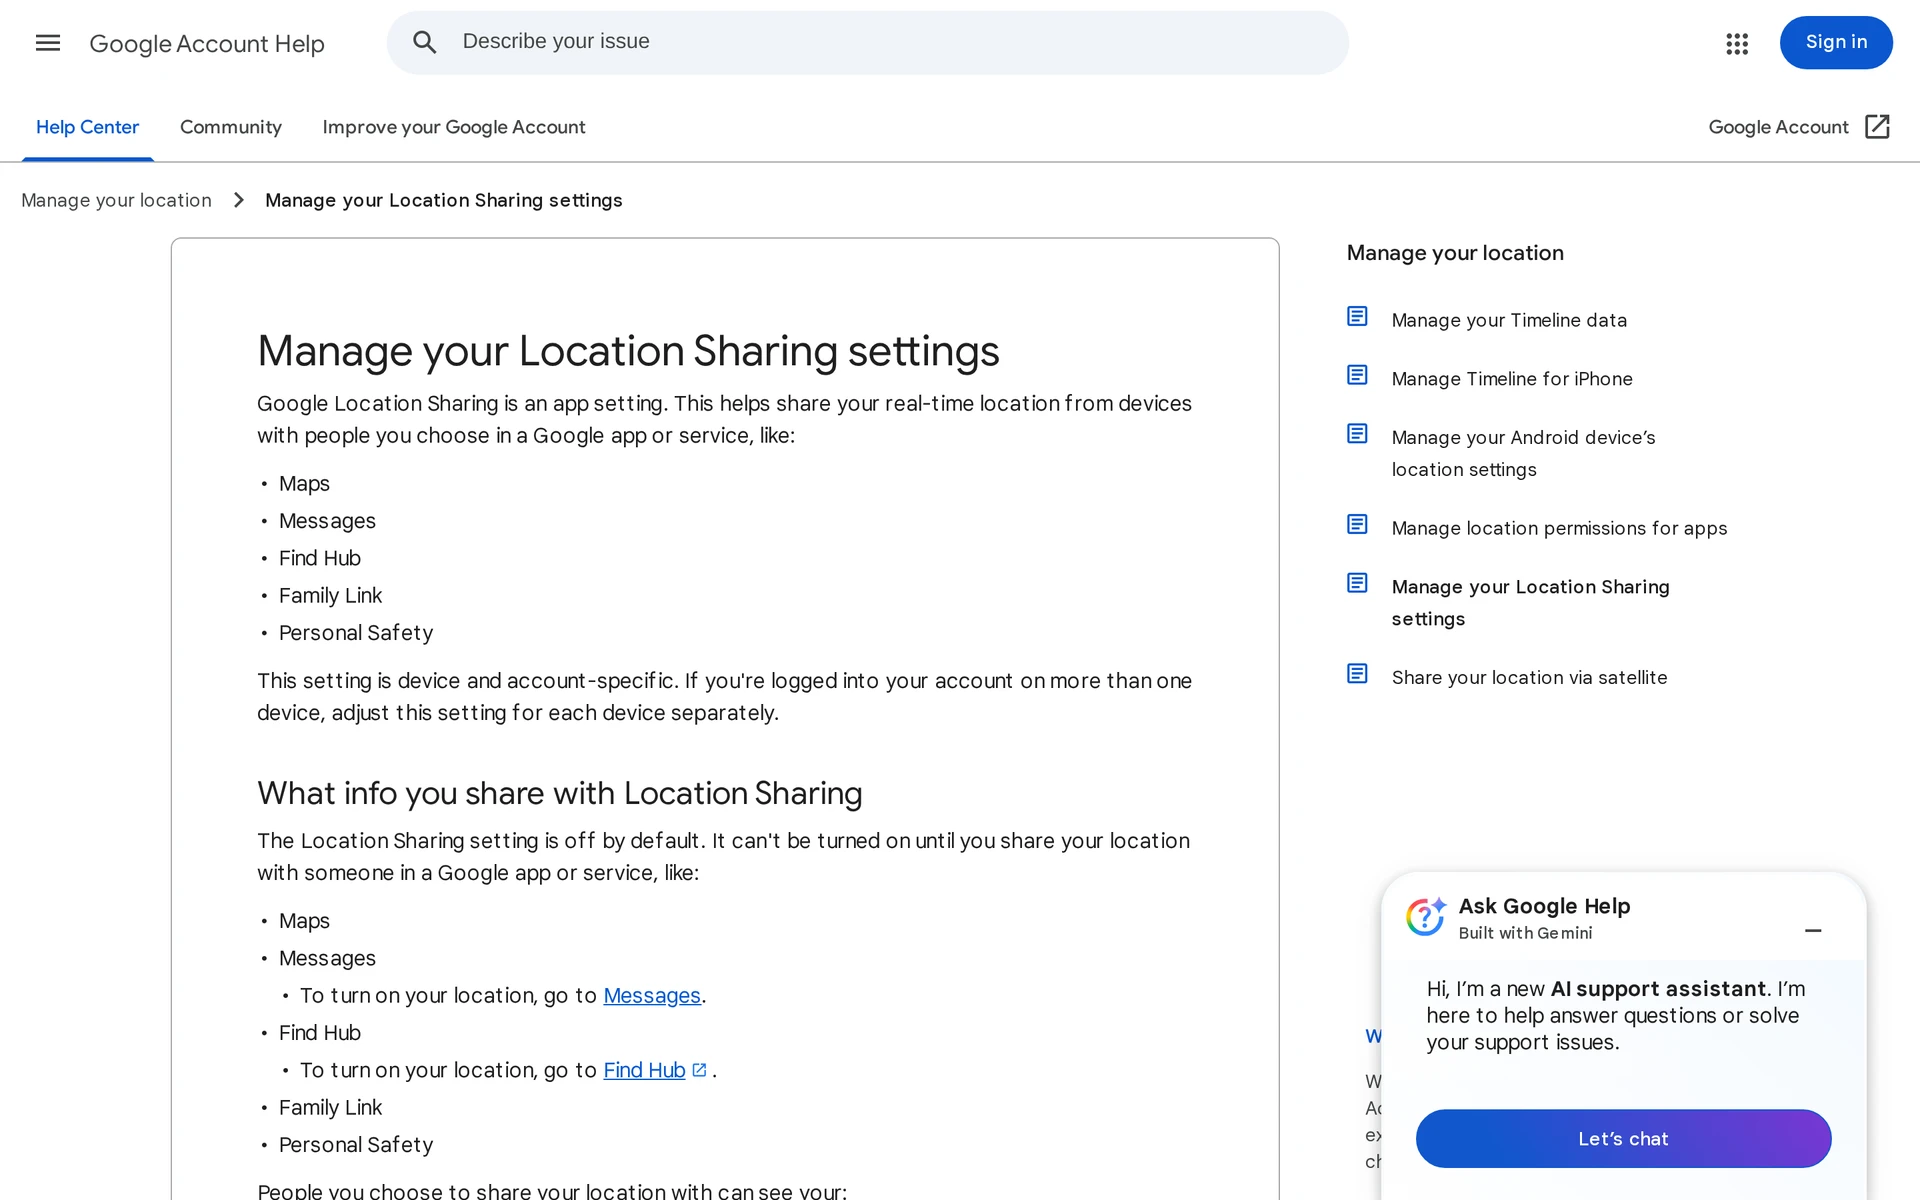Click the AI support assistant greeting message
The image size is (1920, 1200).
pyautogui.click(x=1616, y=1015)
